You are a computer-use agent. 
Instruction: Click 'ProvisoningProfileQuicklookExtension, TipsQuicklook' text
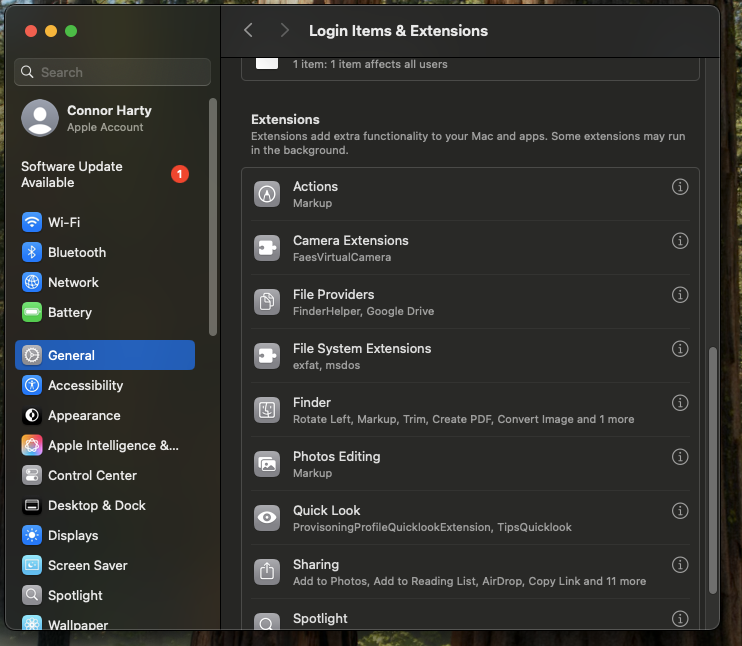pyautogui.click(x=432, y=527)
